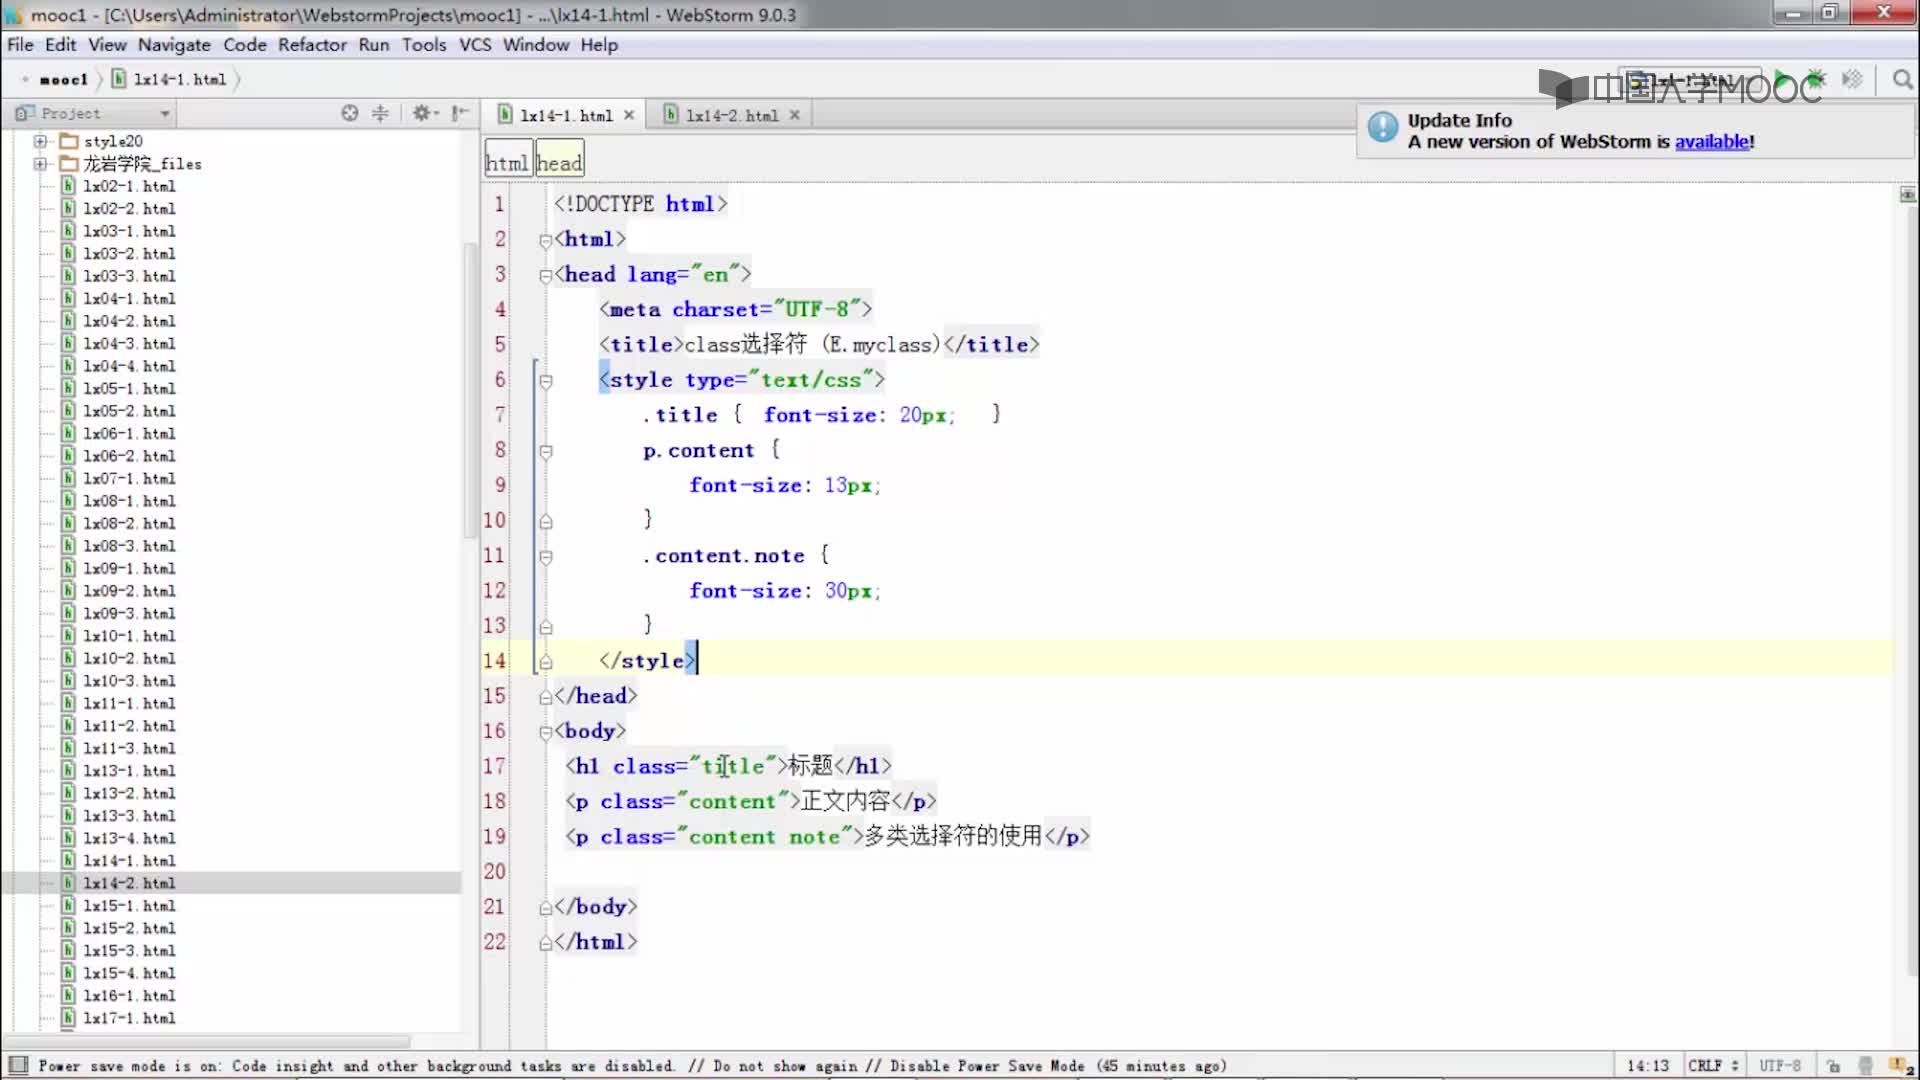This screenshot has width=1920, height=1080.
Task: Click the 龙岩学院_files folder icon
Action: 69,163
